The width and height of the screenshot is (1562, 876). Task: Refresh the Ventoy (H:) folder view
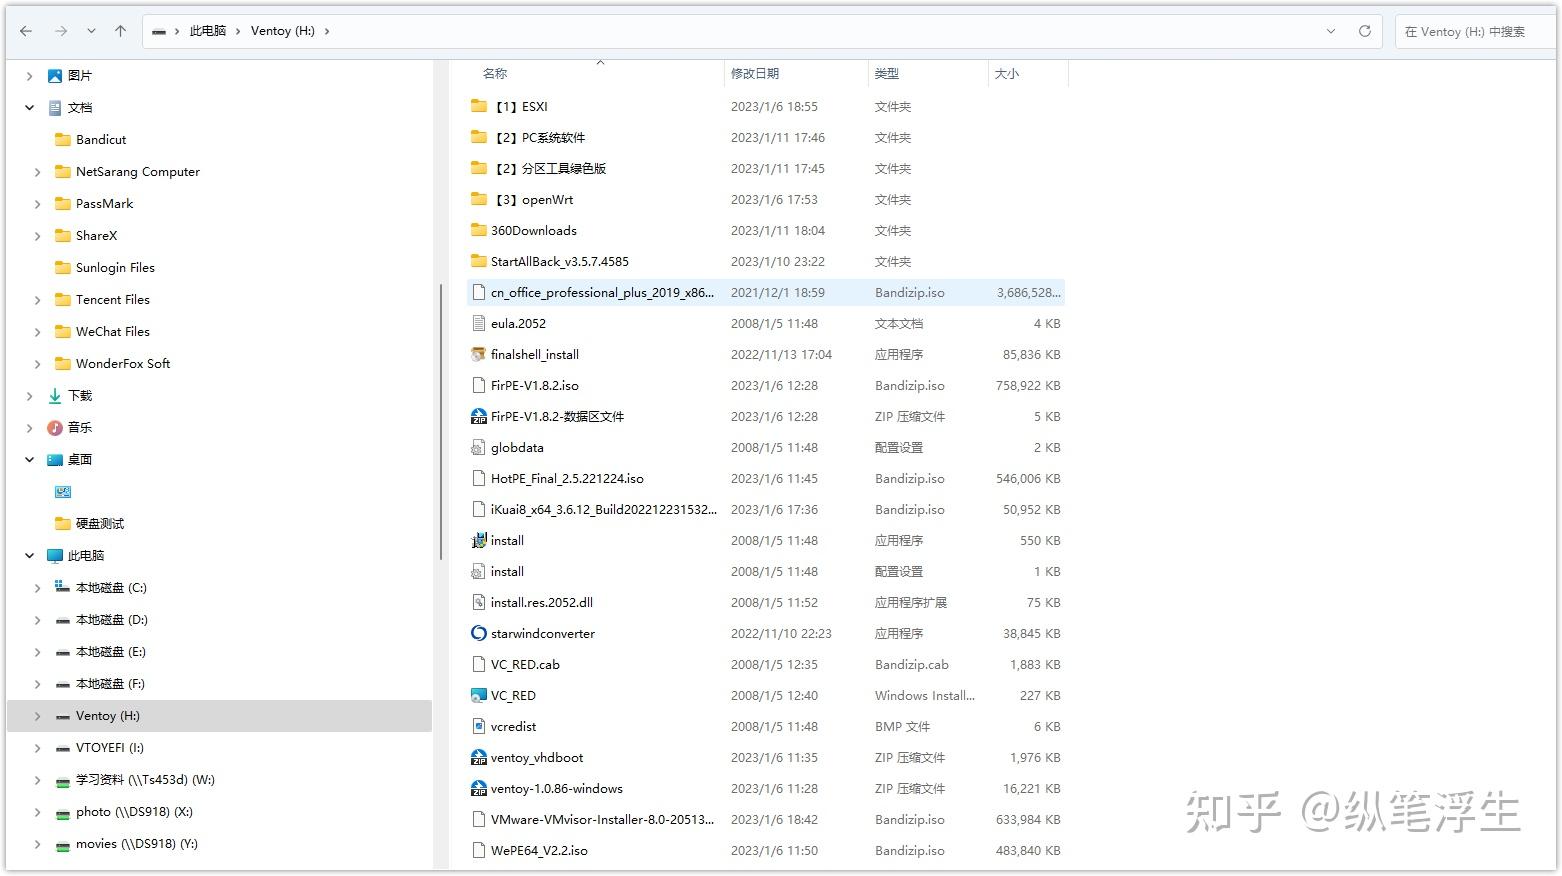click(x=1364, y=31)
